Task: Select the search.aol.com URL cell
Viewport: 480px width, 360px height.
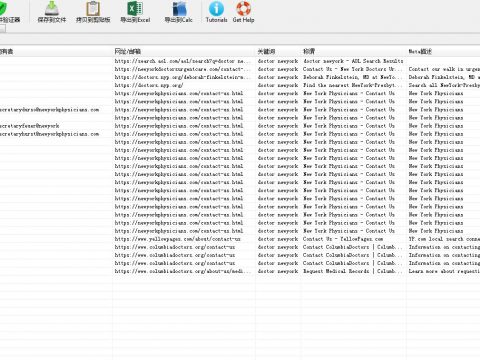Action: pos(182,61)
